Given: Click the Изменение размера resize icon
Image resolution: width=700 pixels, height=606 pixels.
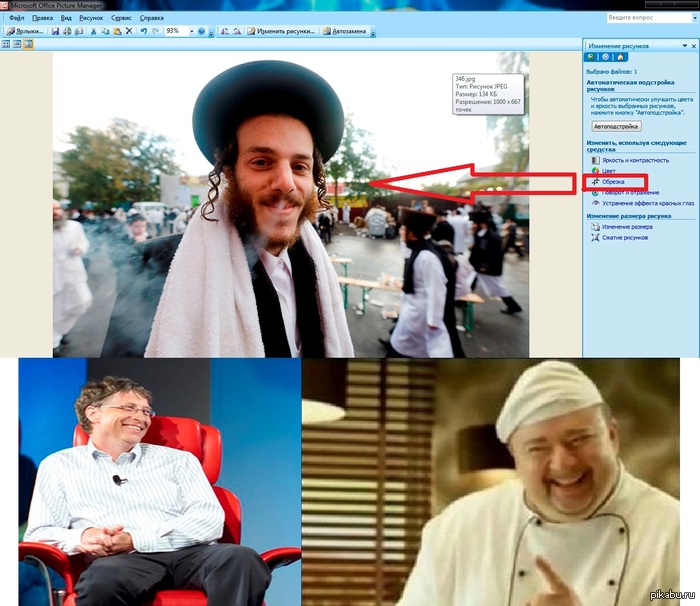Looking at the screenshot, I should tap(595, 227).
